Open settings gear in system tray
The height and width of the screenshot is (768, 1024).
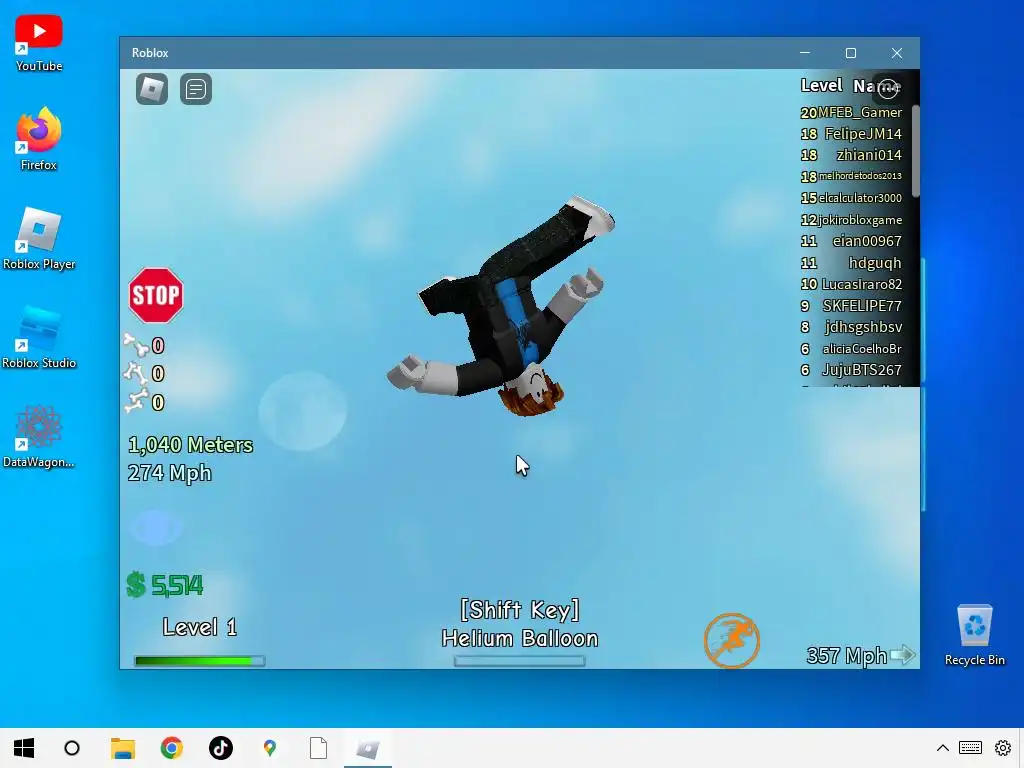tap(1003, 748)
